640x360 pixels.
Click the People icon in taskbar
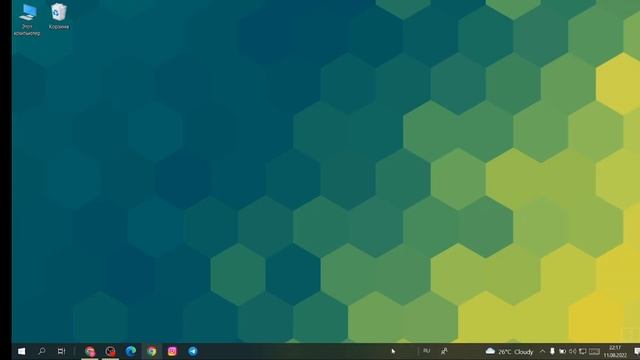444,351
